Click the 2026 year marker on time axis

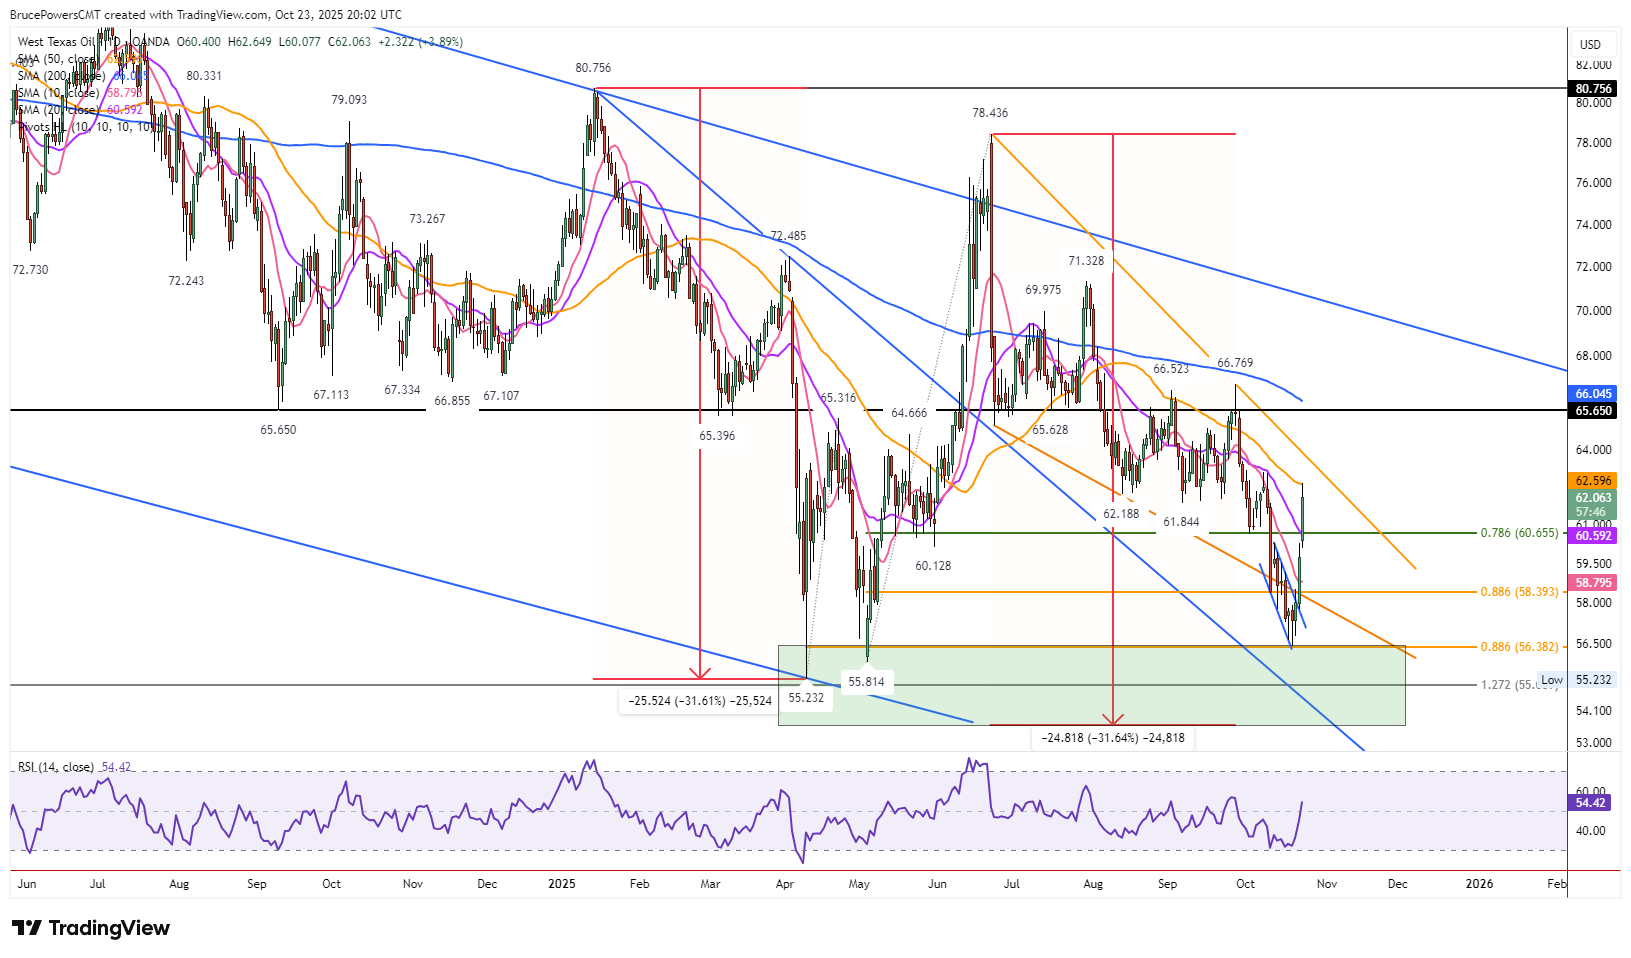point(1479,884)
